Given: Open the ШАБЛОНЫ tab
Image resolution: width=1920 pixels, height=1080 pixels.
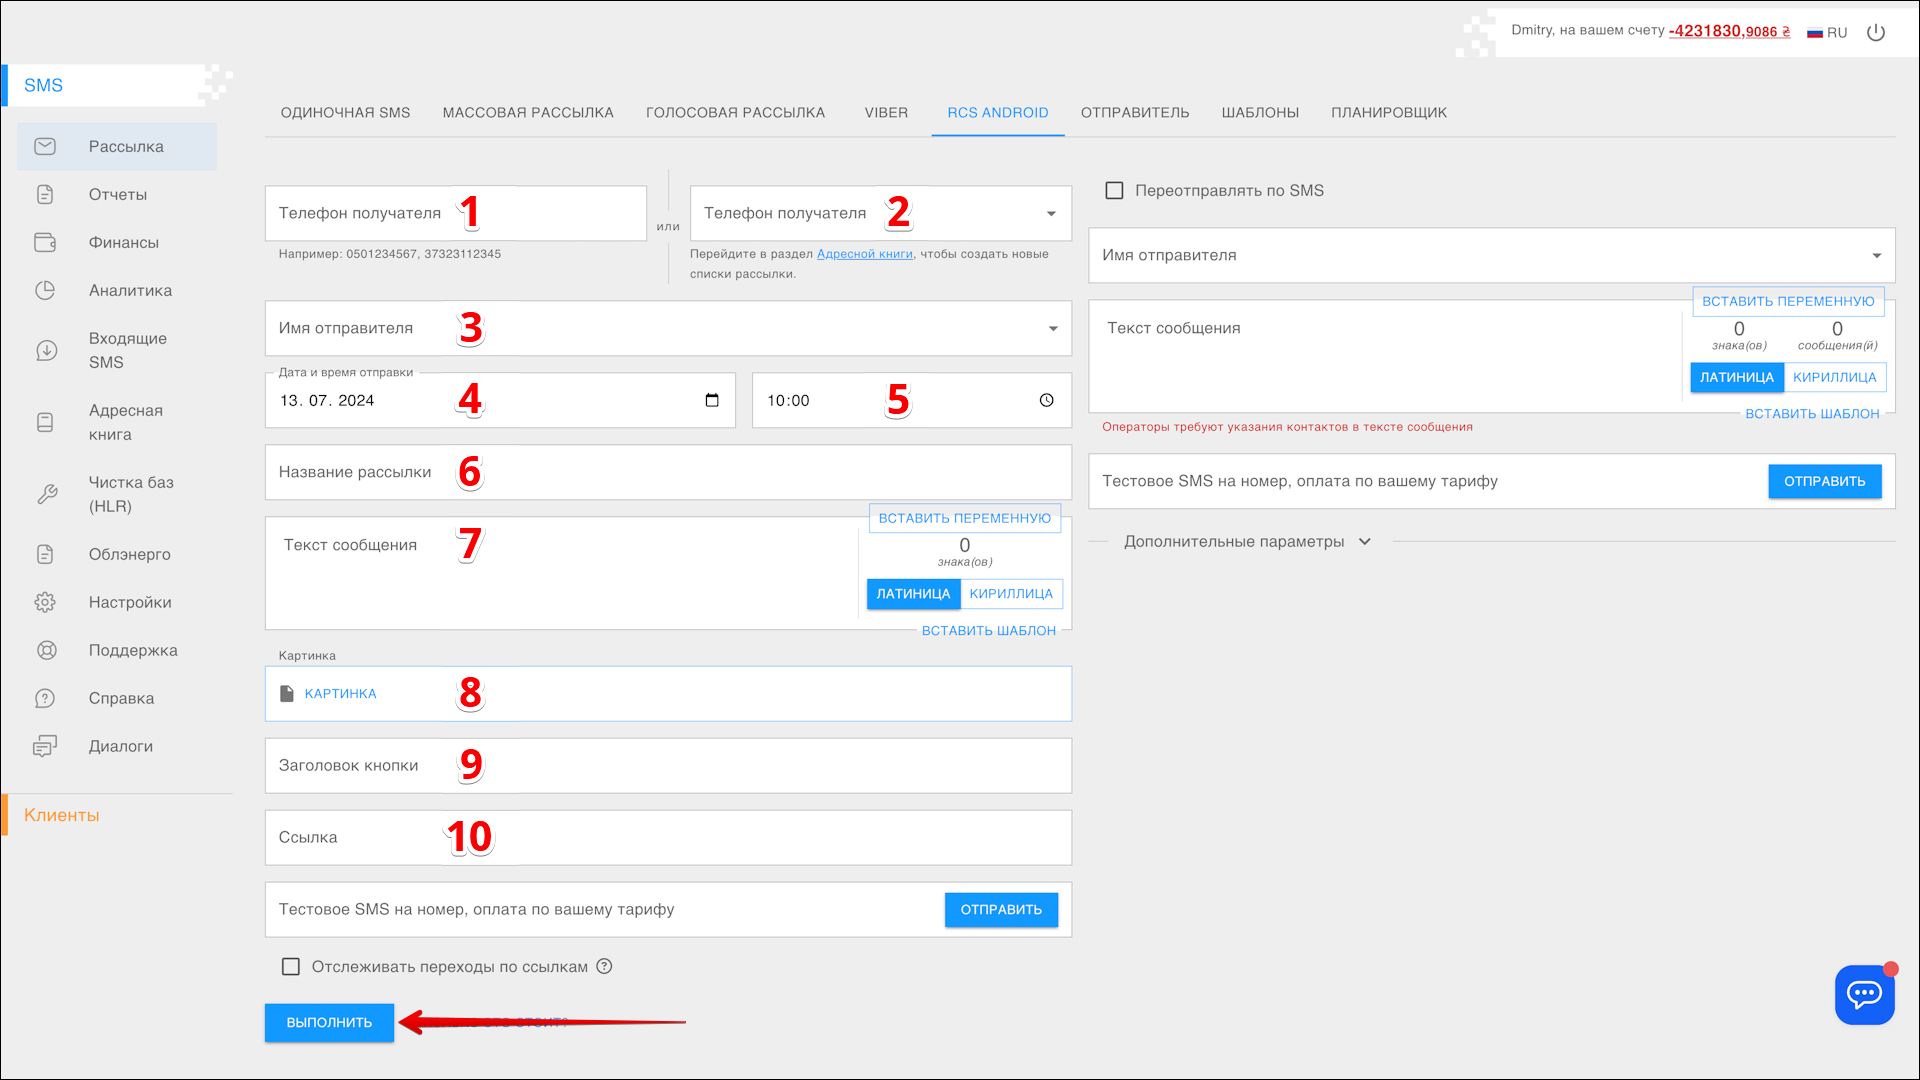Looking at the screenshot, I should tap(1260, 112).
